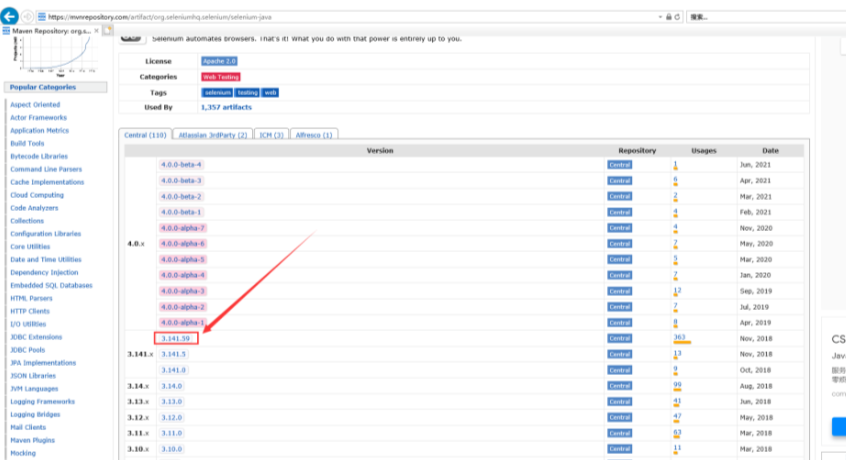The image size is (846, 460).
Task: Click Central badge in 3.14.0 row
Action: click(x=619, y=386)
